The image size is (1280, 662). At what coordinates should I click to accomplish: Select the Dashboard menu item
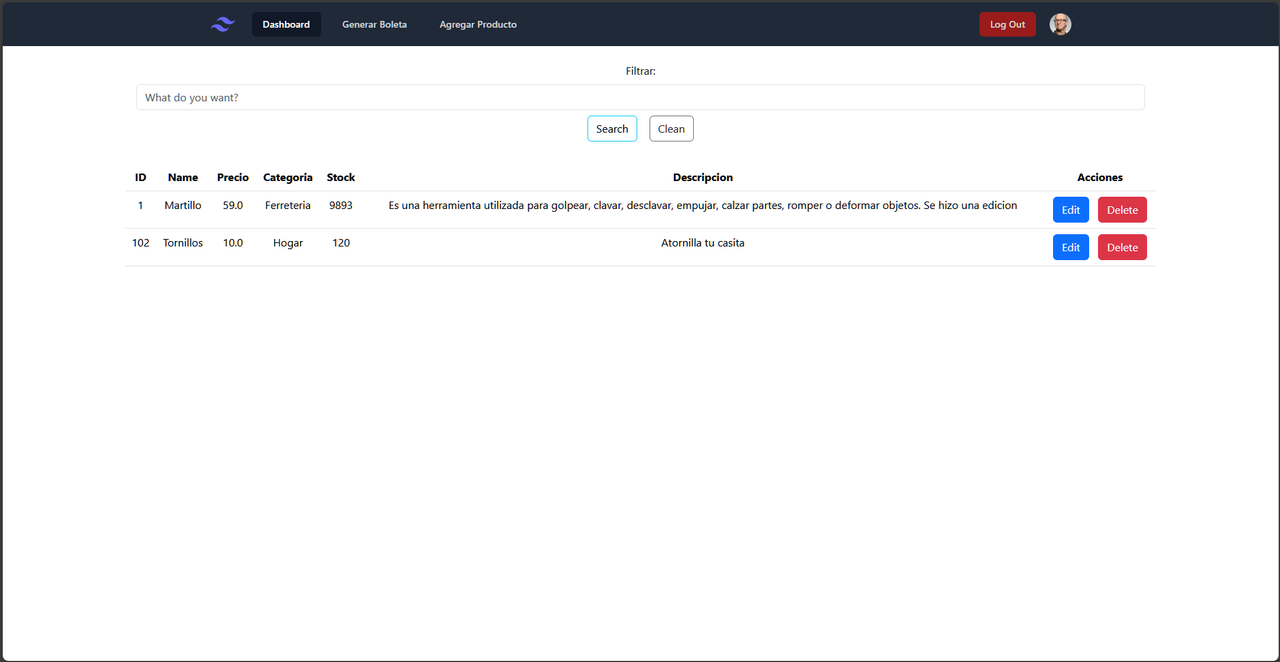286,24
